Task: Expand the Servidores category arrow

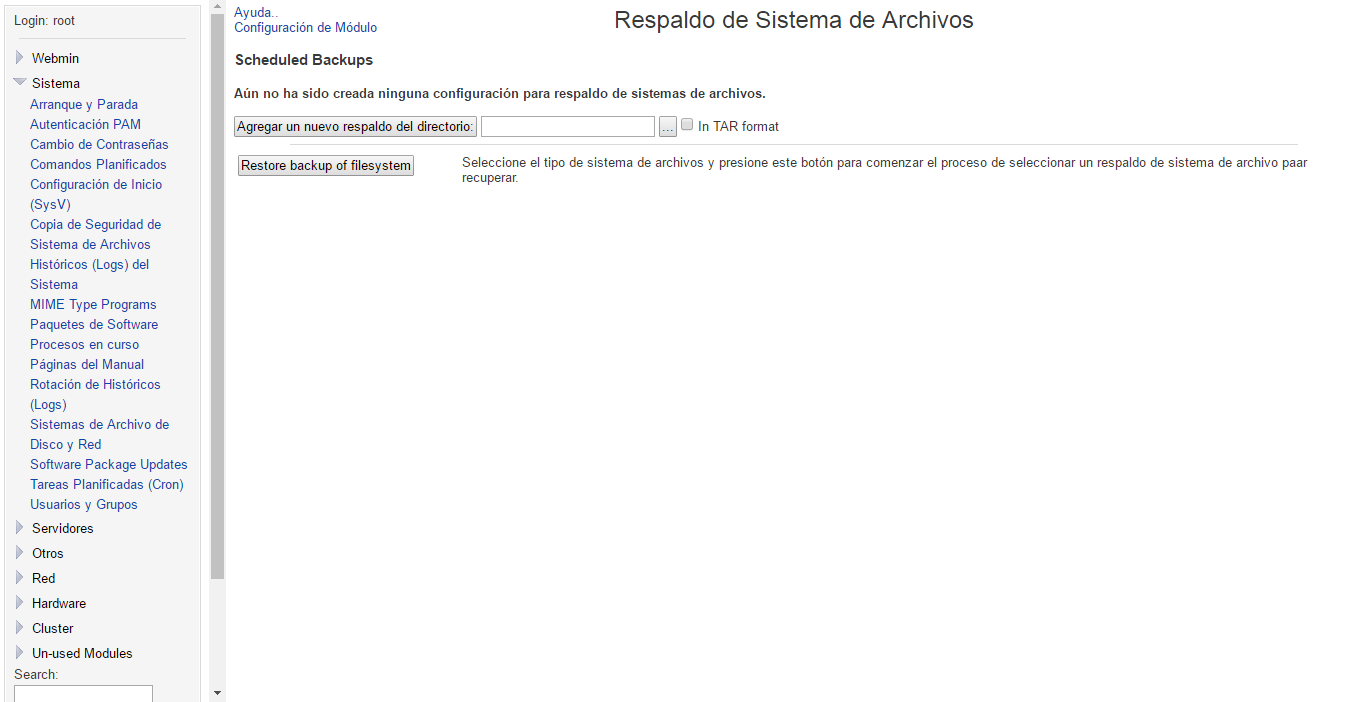Action: tap(19, 528)
